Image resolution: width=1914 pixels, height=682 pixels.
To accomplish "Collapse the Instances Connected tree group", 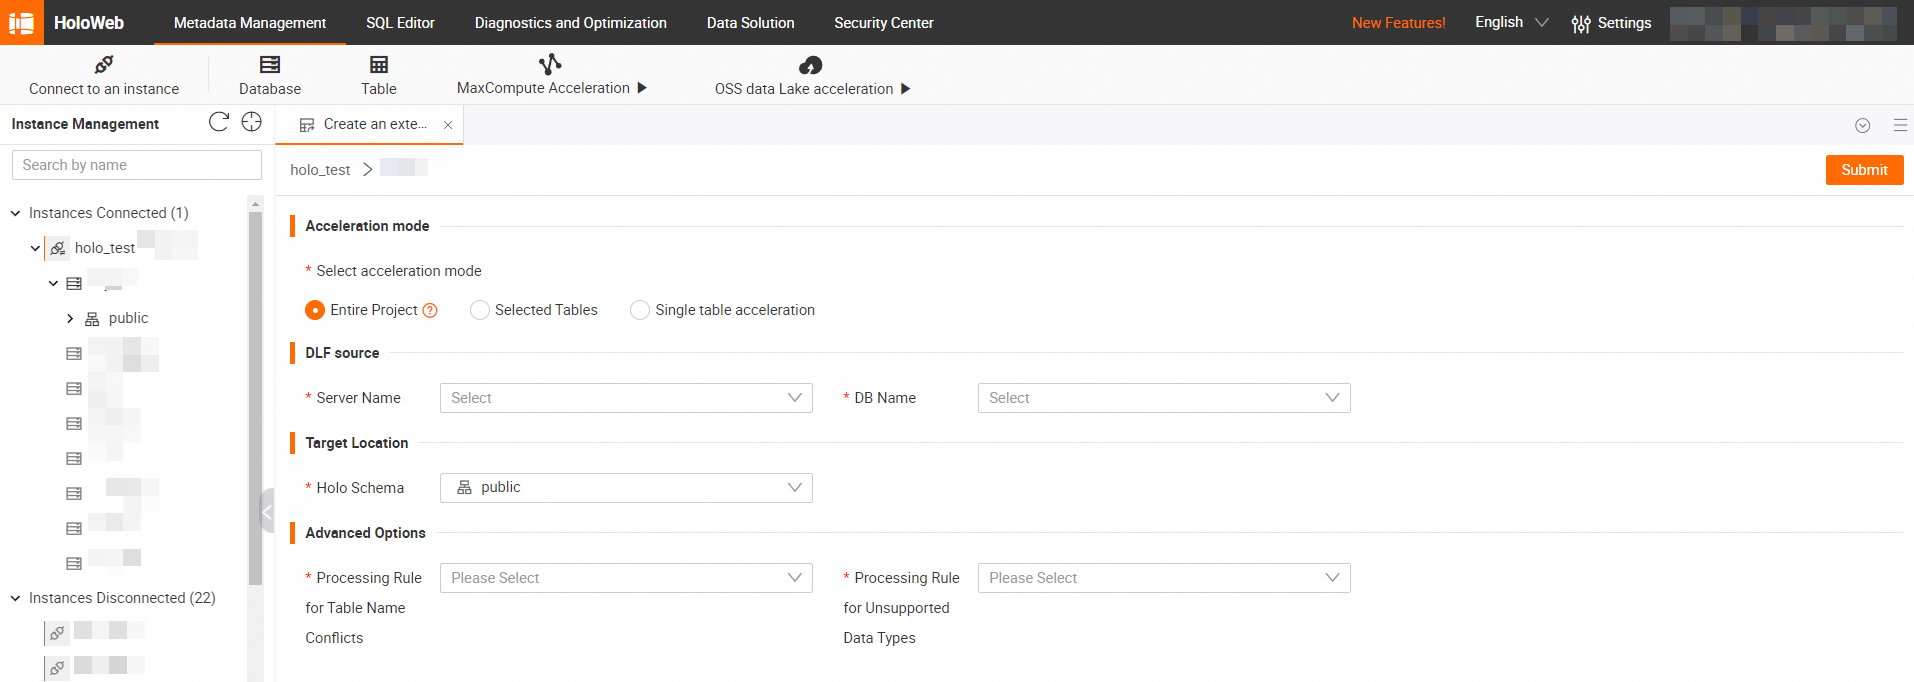I will pyautogui.click(x=16, y=213).
